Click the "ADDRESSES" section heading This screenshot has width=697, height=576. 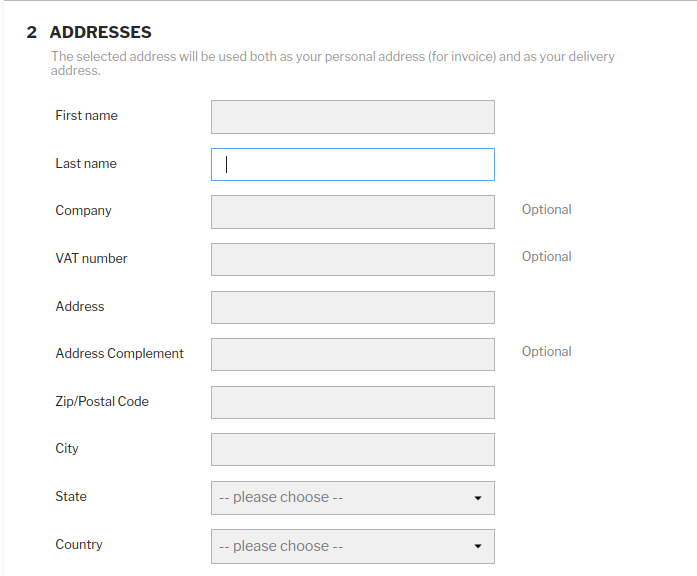100,33
